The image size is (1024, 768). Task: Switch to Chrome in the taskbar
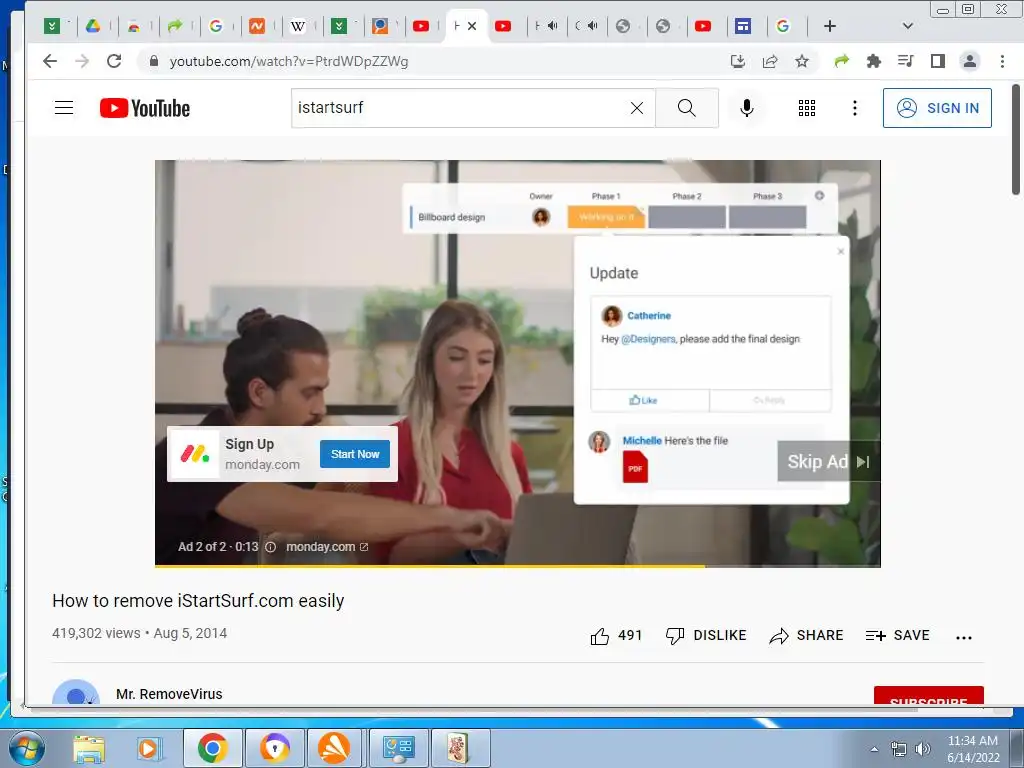click(x=212, y=748)
